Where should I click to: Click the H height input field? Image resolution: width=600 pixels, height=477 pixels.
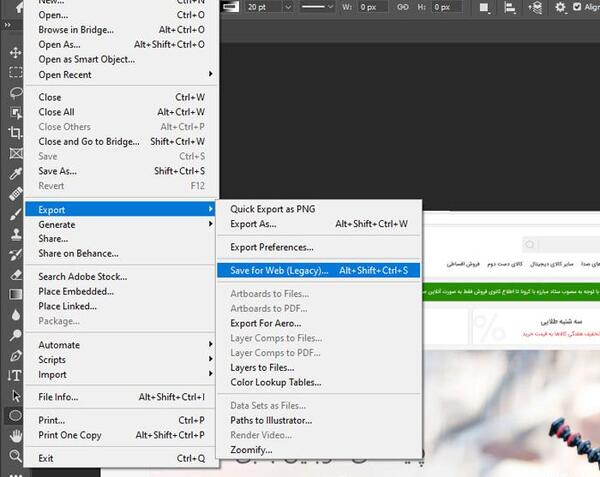click(x=446, y=7)
